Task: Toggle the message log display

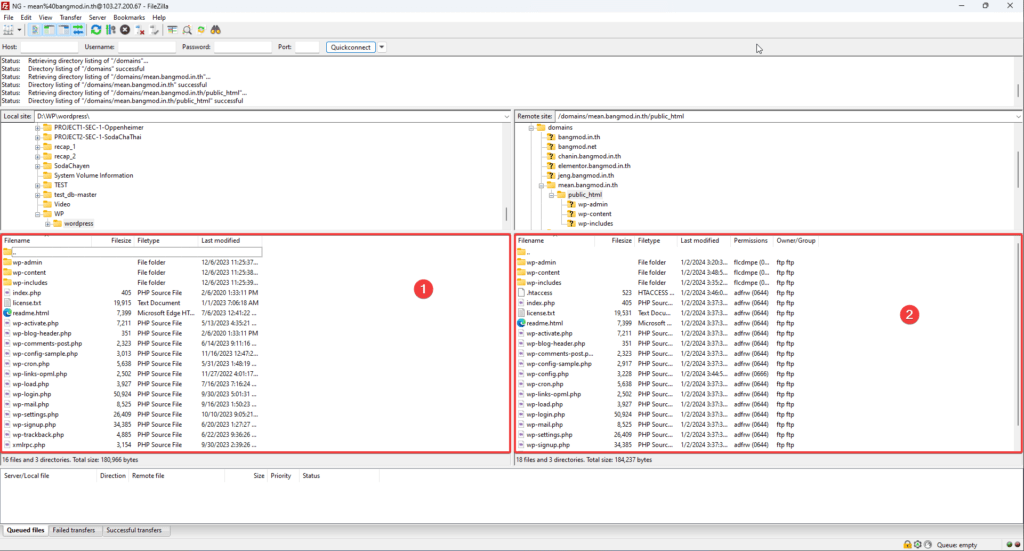Action: tap(35, 30)
